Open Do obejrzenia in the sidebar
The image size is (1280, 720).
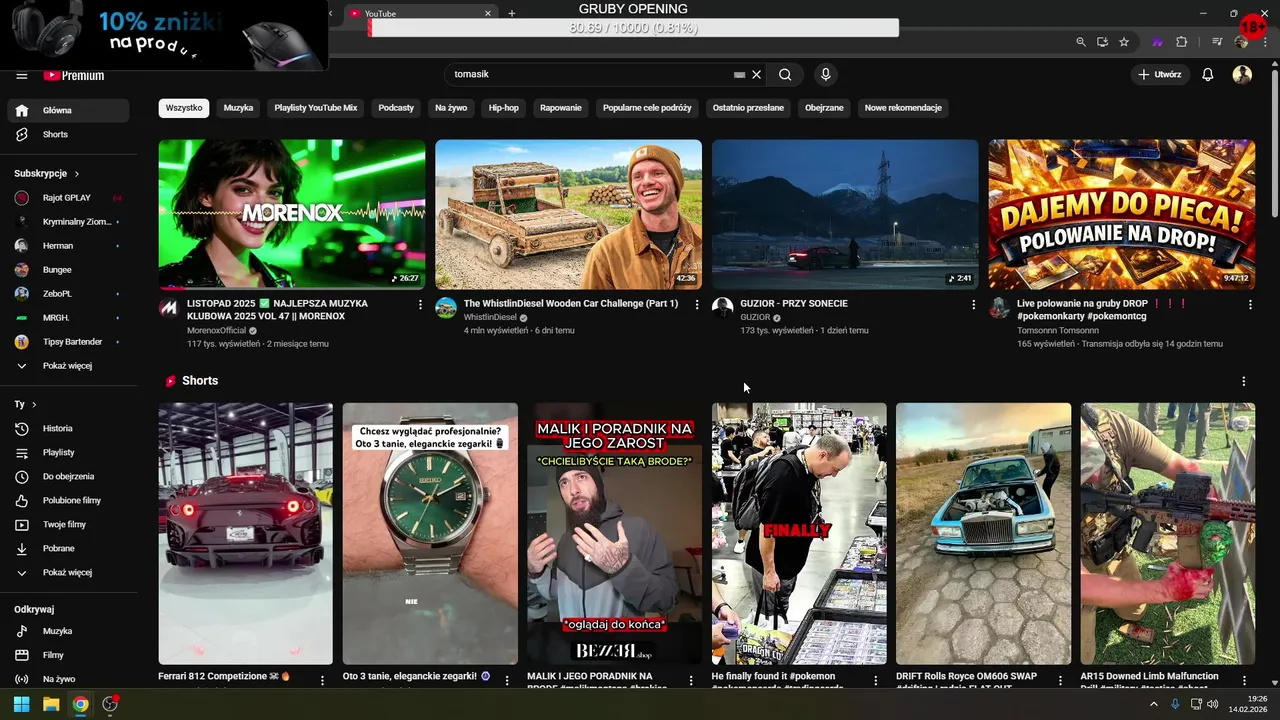[68, 477]
